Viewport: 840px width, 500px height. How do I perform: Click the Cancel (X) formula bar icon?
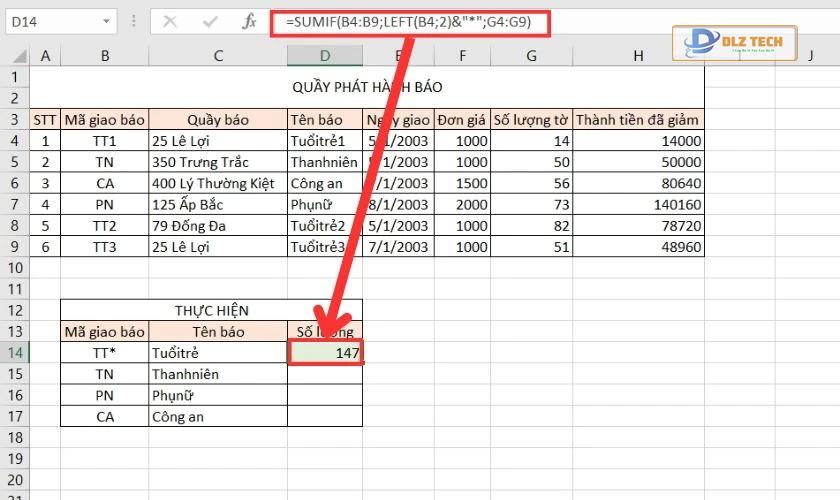[x=170, y=22]
